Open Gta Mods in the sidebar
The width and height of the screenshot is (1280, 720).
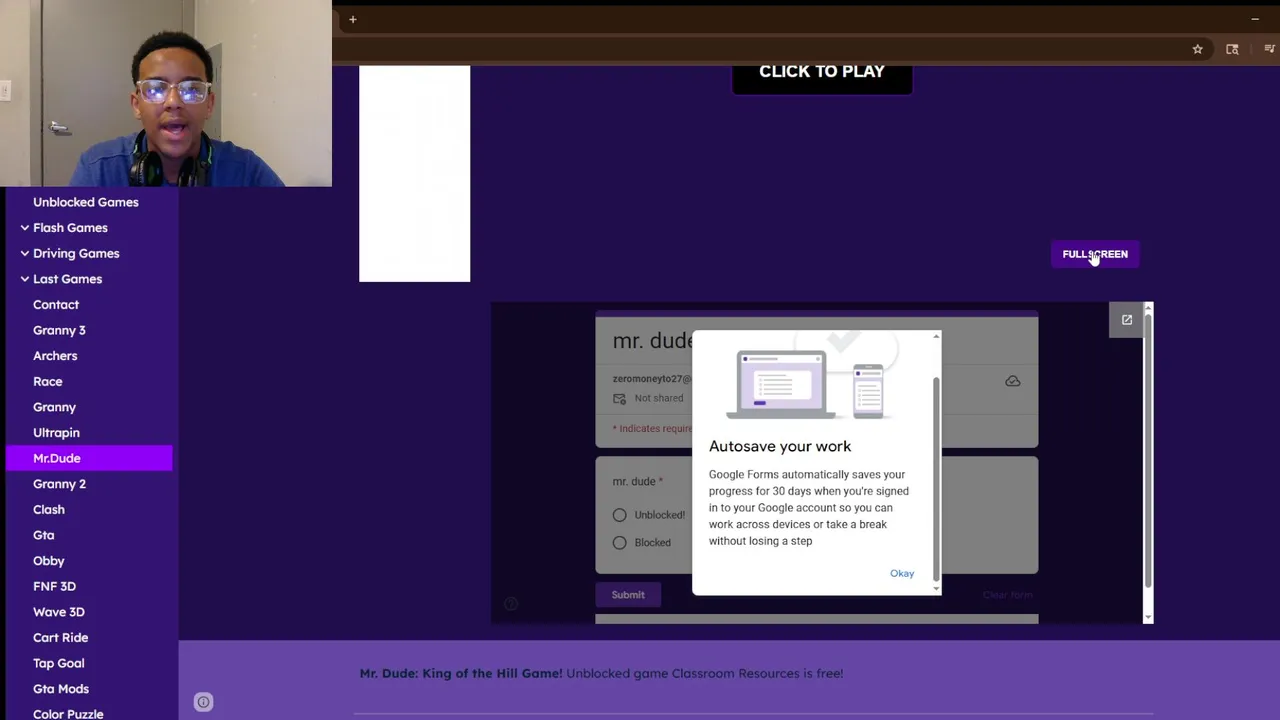tap(61, 688)
